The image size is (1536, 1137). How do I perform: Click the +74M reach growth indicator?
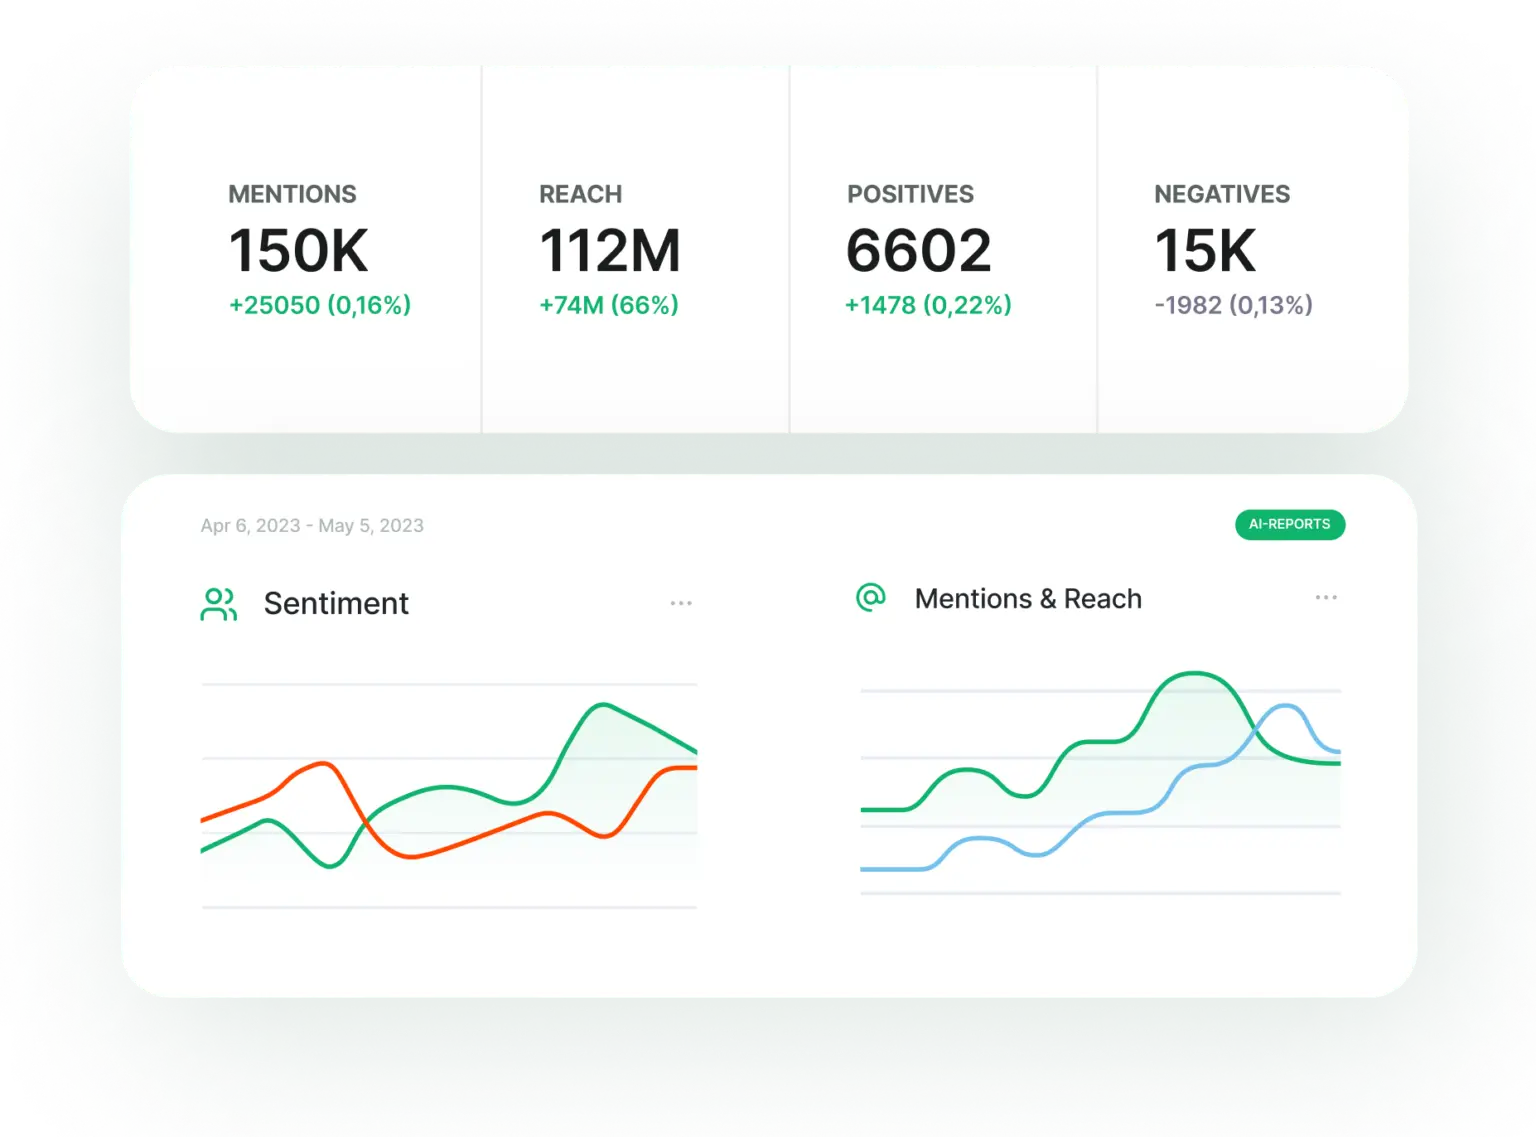pyautogui.click(x=608, y=305)
